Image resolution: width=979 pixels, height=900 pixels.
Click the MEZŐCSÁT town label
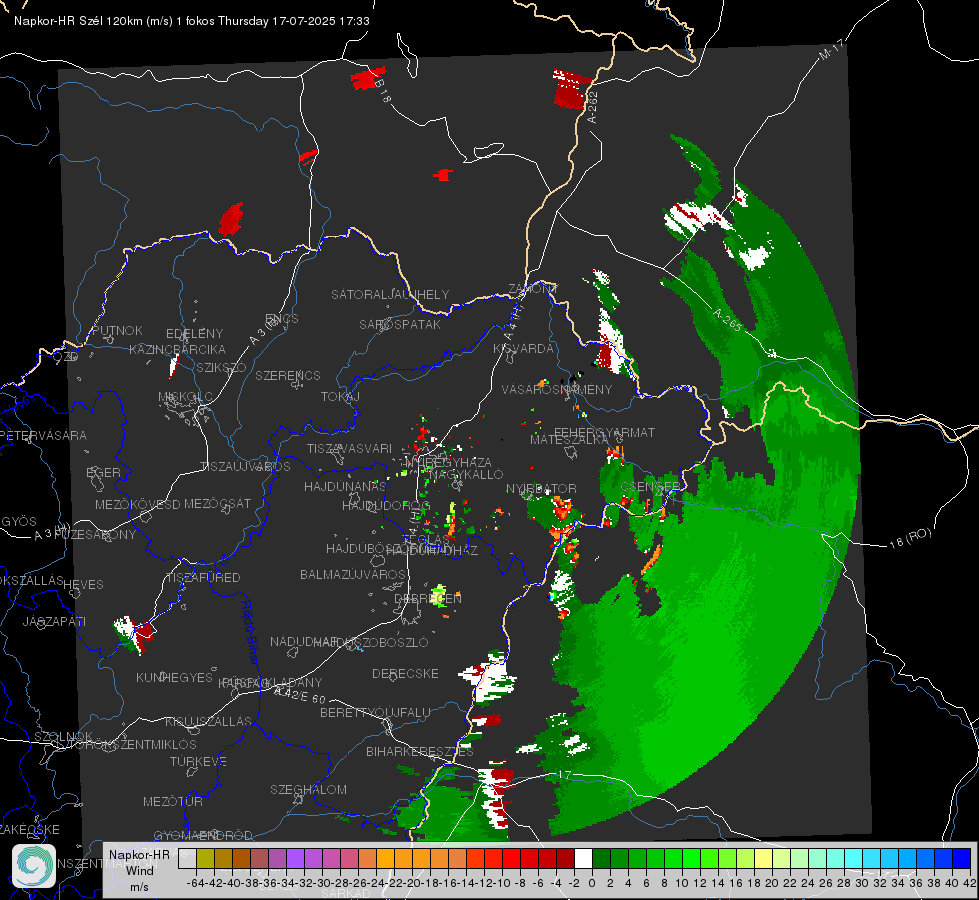coord(217,503)
